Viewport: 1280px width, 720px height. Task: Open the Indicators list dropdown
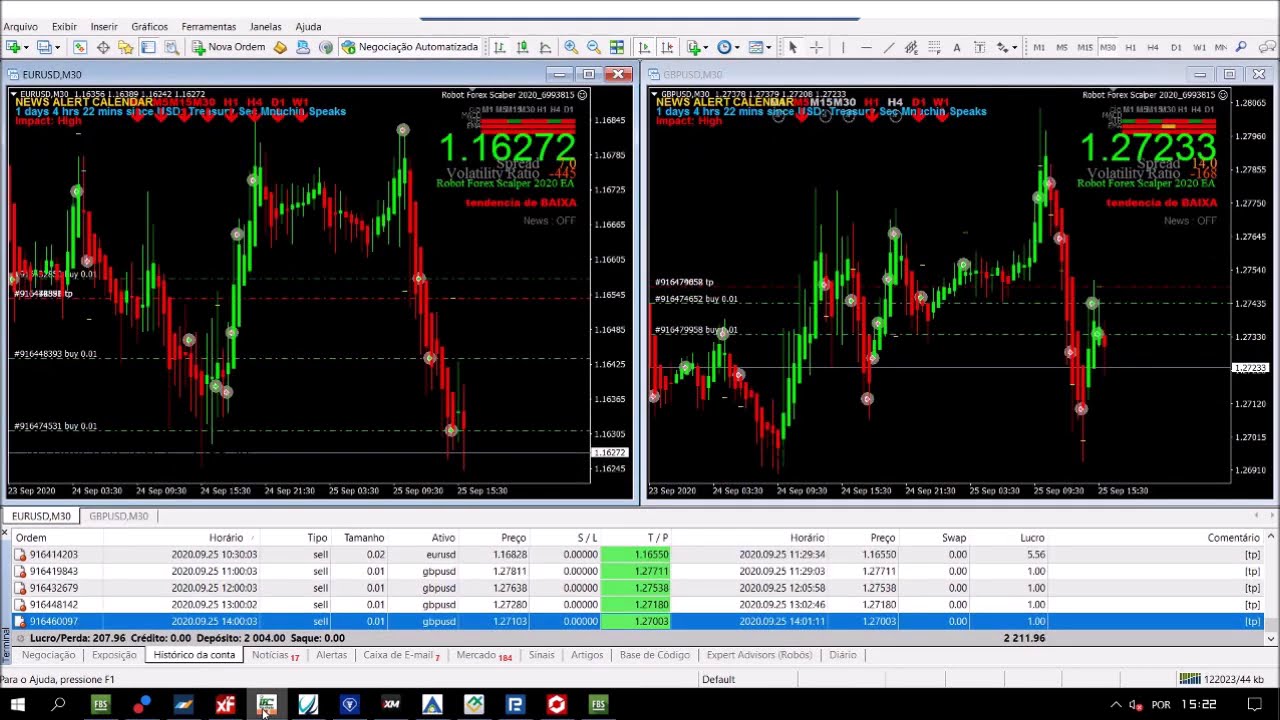click(x=697, y=47)
